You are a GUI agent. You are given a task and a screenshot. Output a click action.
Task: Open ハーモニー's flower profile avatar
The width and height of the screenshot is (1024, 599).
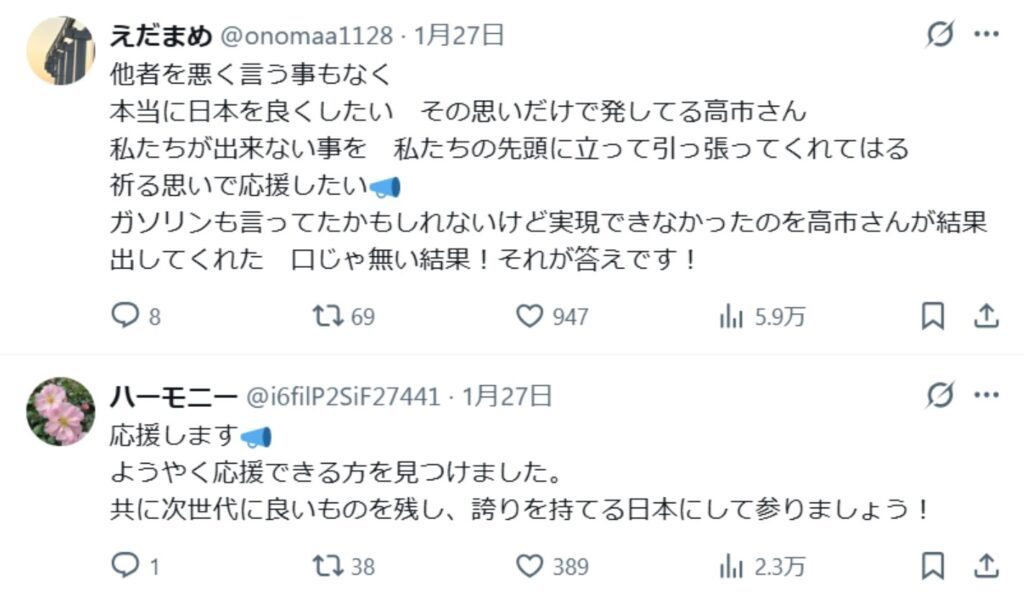(x=60, y=411)
